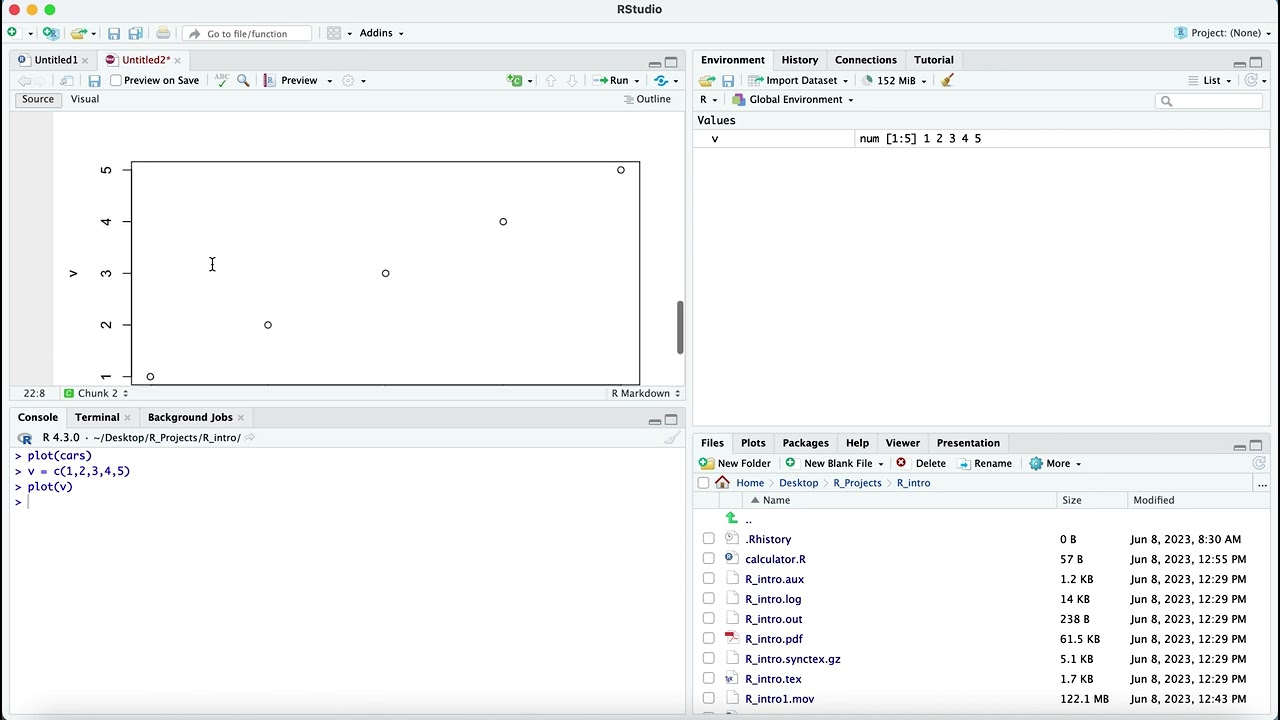The height and width of the screenshot is (720, 1280).
Task: Switch to the Plots tab
Action: click(x=753, y=443)
